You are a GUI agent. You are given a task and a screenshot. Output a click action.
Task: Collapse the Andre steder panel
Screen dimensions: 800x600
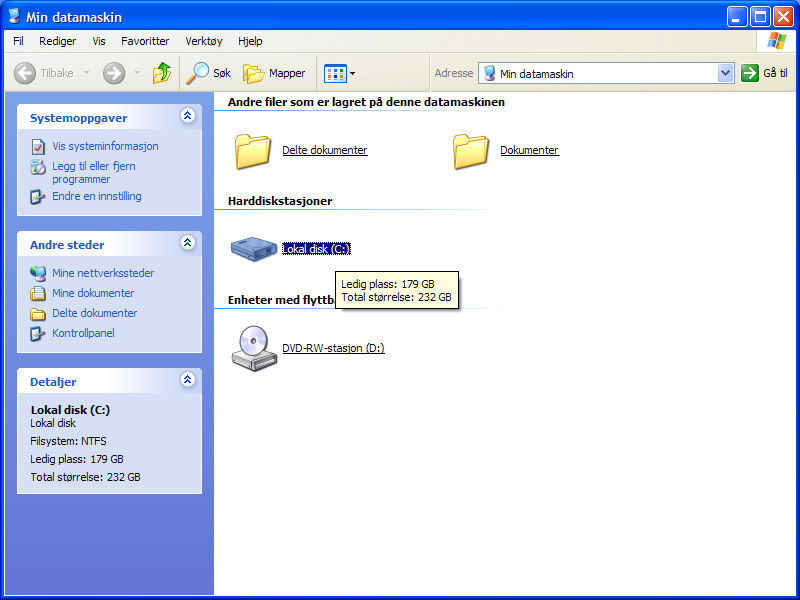tap(188, 242)
